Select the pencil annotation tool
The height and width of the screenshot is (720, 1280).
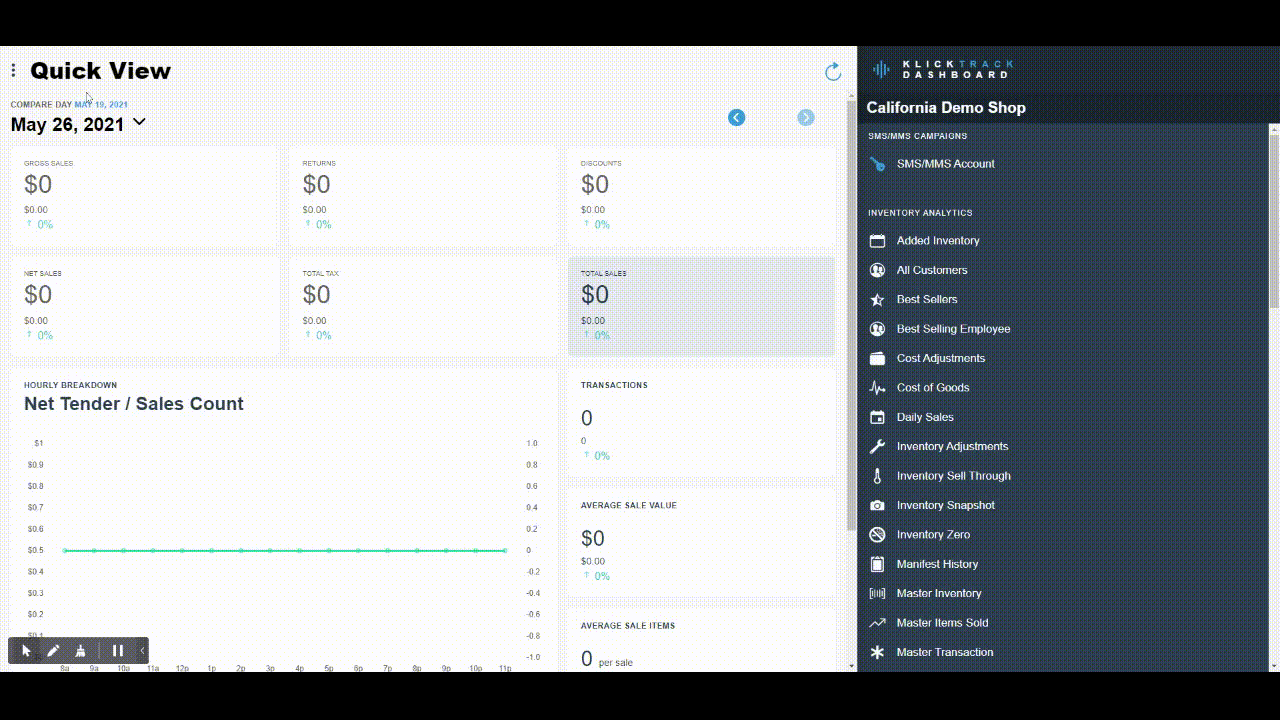tap(54, 651)
